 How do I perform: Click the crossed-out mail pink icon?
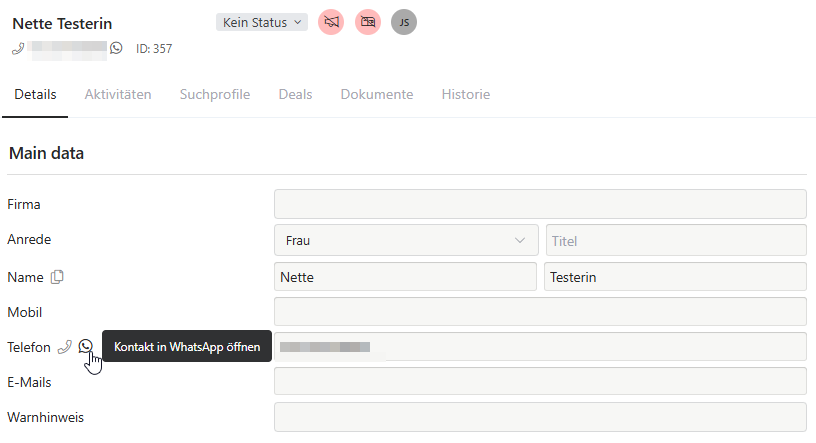(368, 22)
